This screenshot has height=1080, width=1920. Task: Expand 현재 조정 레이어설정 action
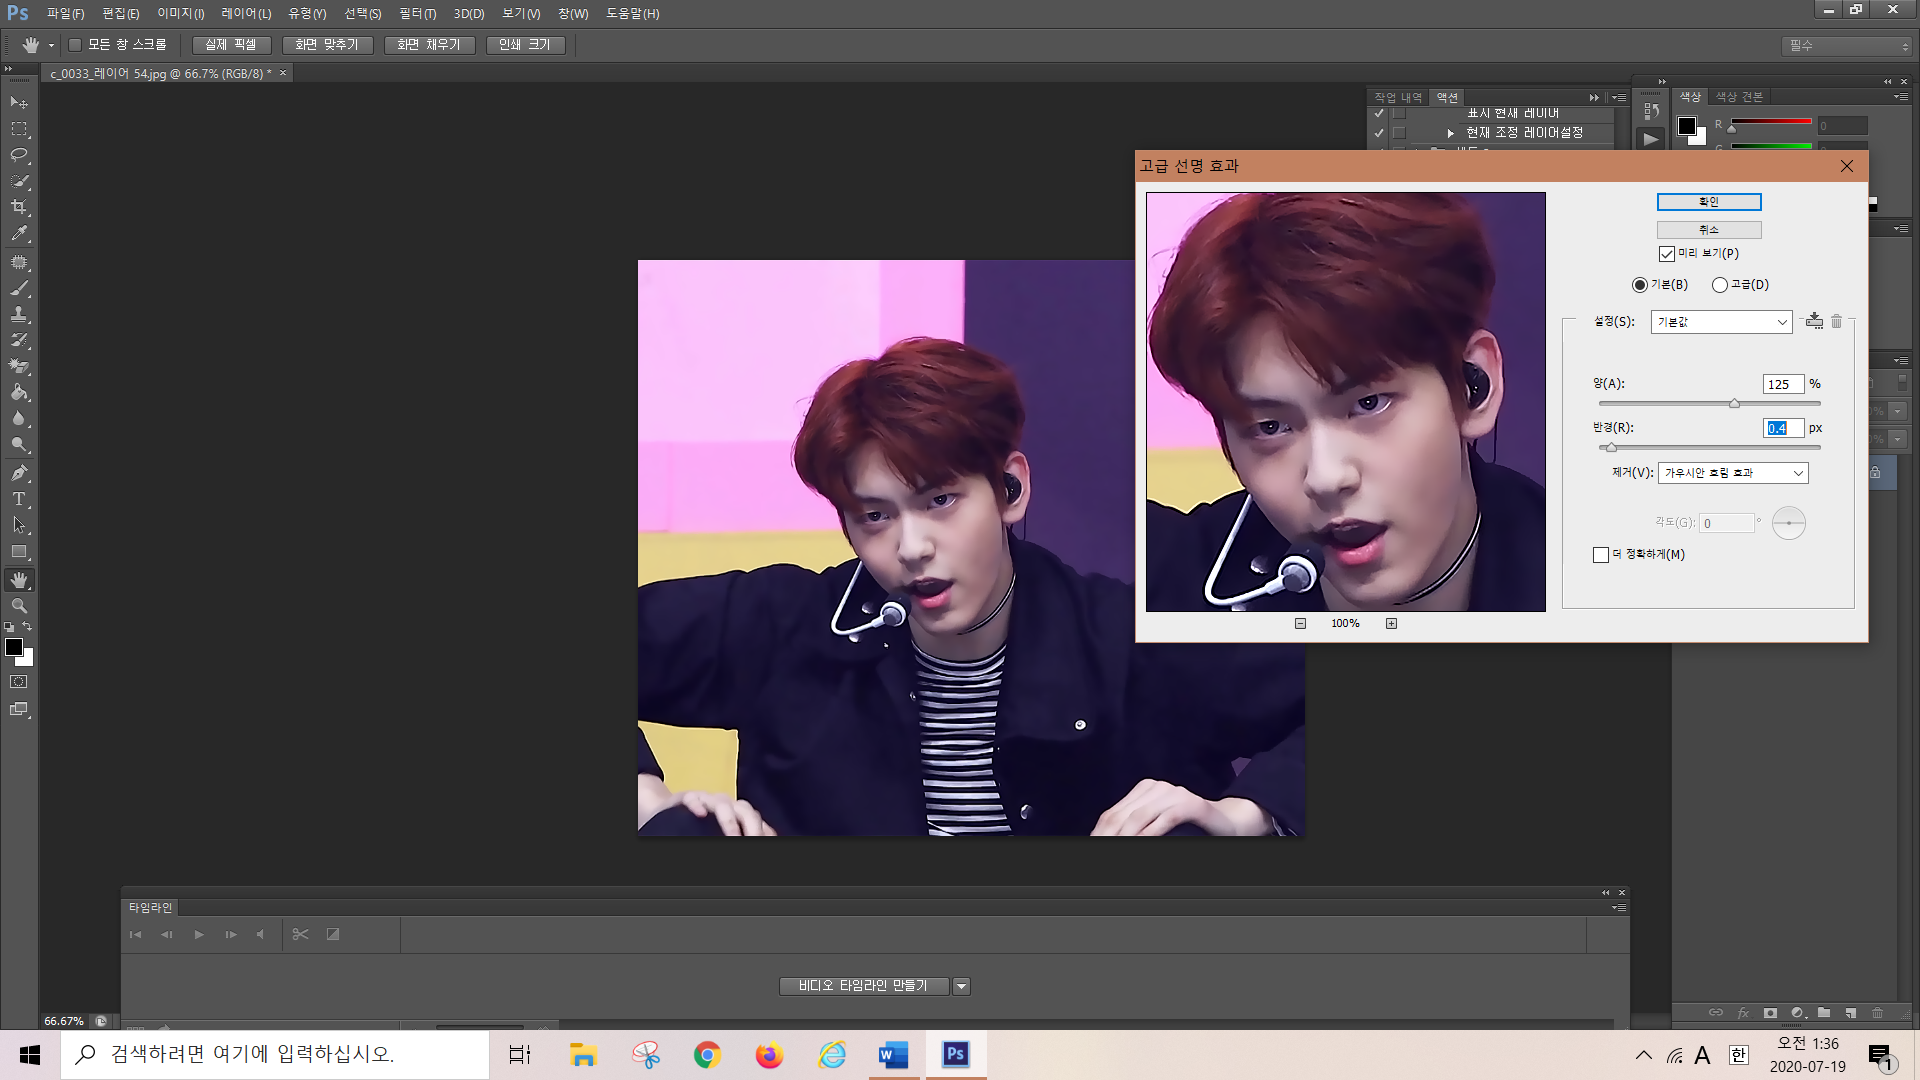pos(1451,133)
